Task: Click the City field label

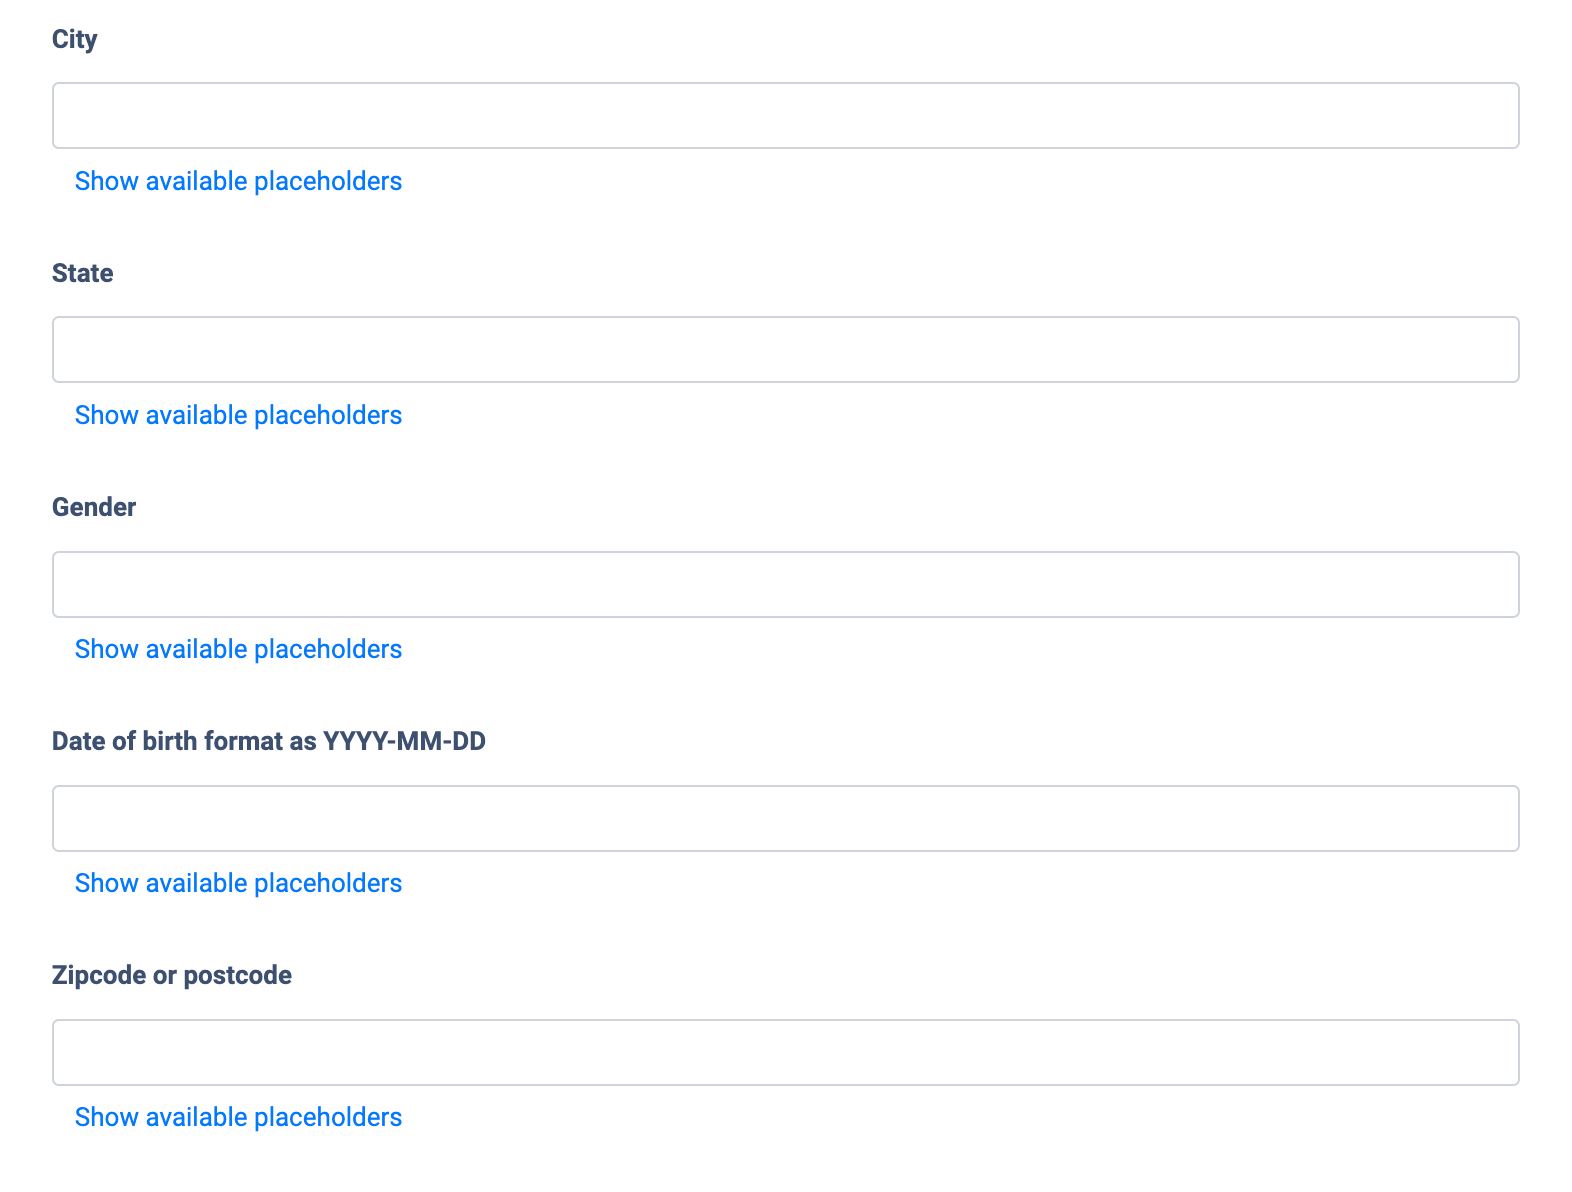Action: [75, 39]
